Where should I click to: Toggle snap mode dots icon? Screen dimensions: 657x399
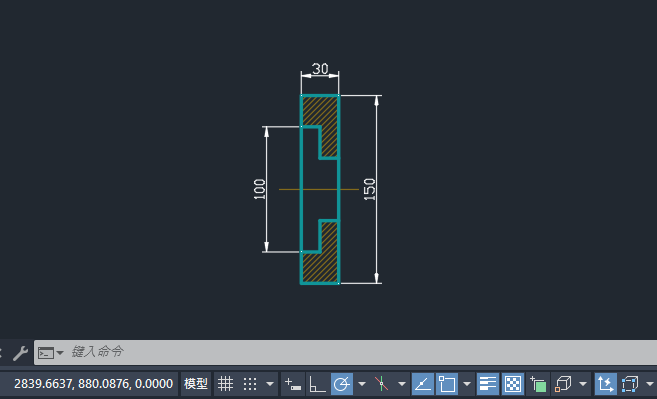tap(250, 383)
